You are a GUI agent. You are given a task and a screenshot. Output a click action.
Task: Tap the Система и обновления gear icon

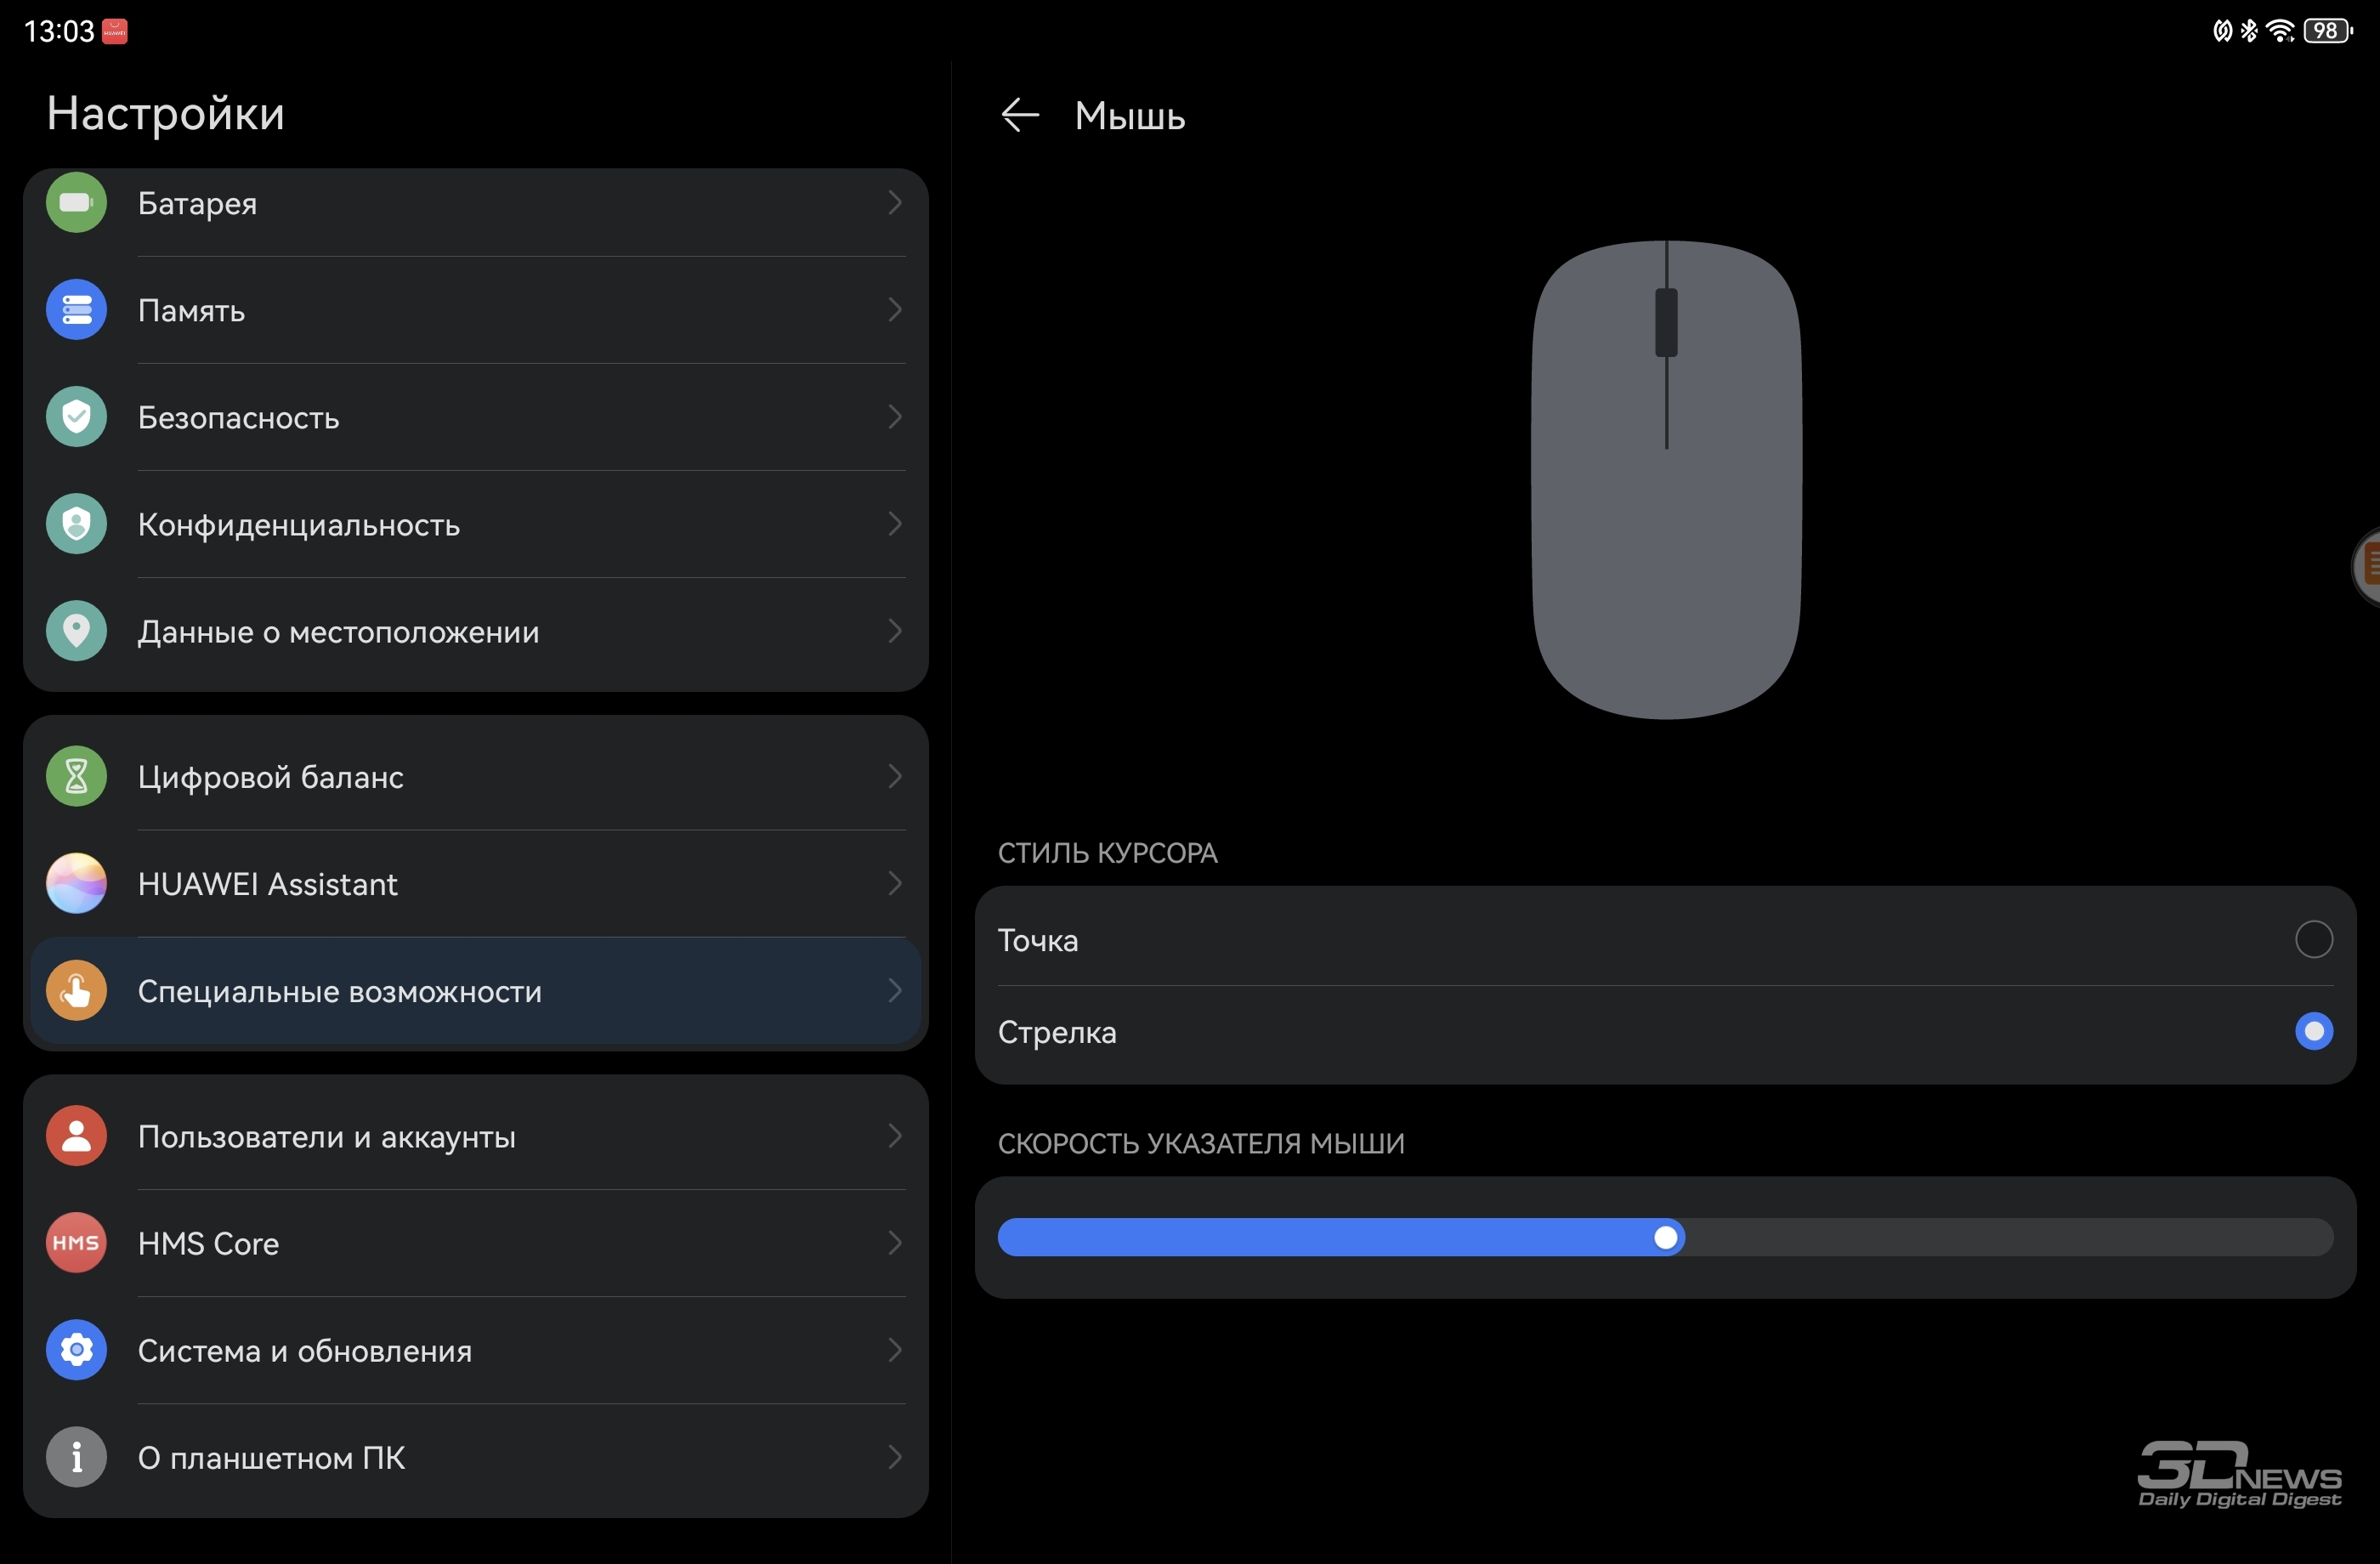tap(76, 1350)
